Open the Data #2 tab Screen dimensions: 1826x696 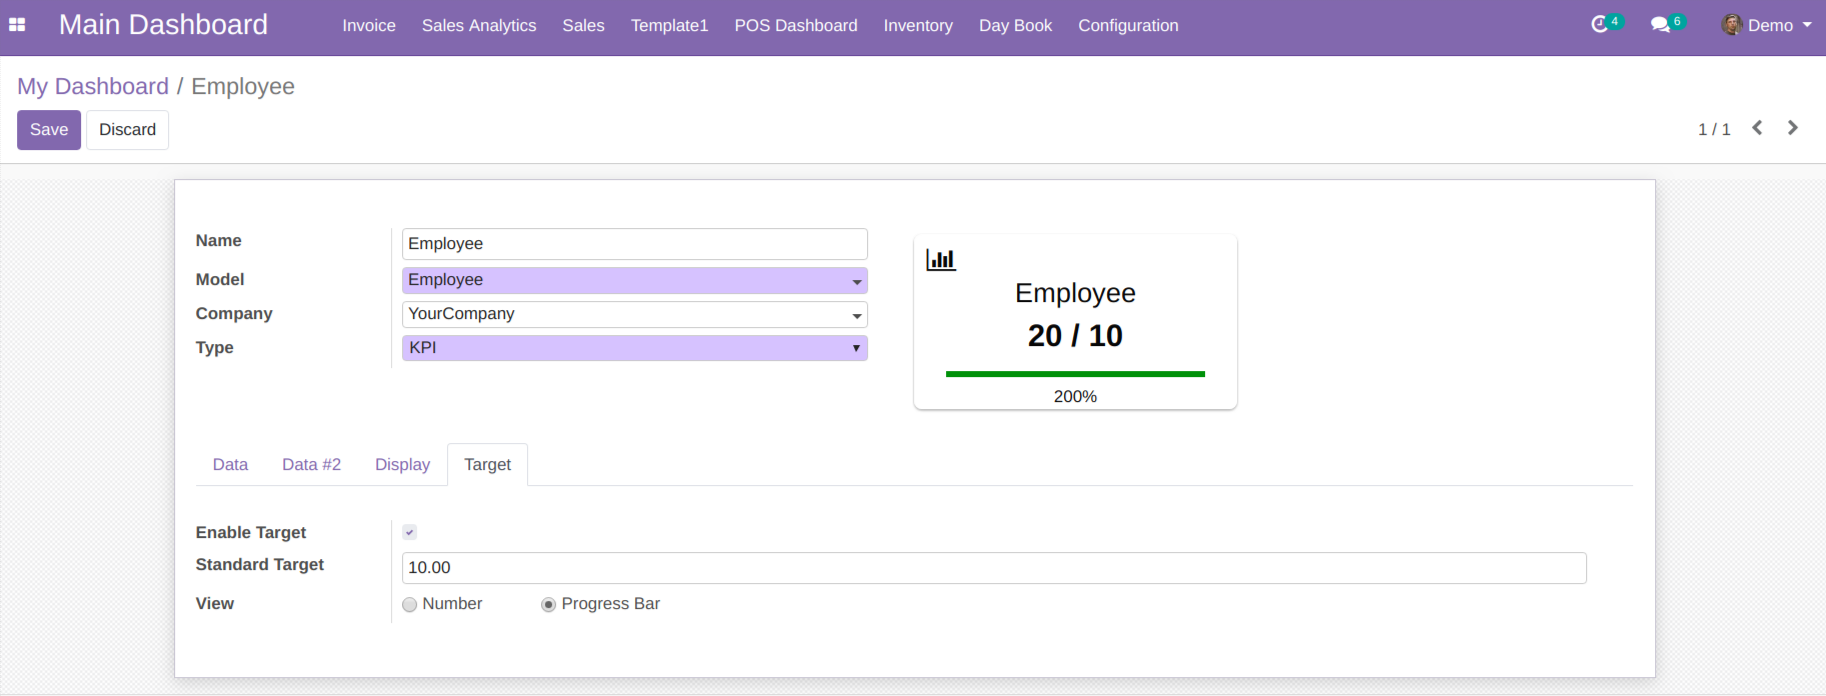click(x=311, y=465)
